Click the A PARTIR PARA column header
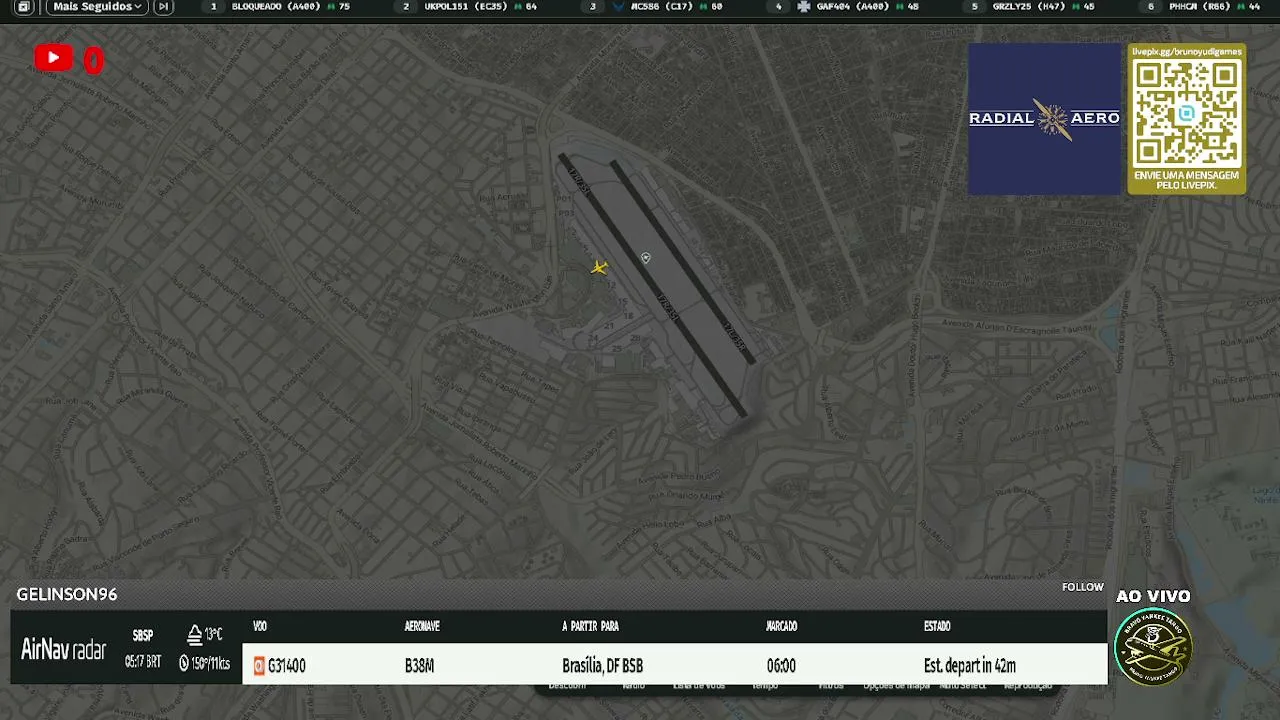The height and width of the screenshot is (720, 1280). coord(590,626)
